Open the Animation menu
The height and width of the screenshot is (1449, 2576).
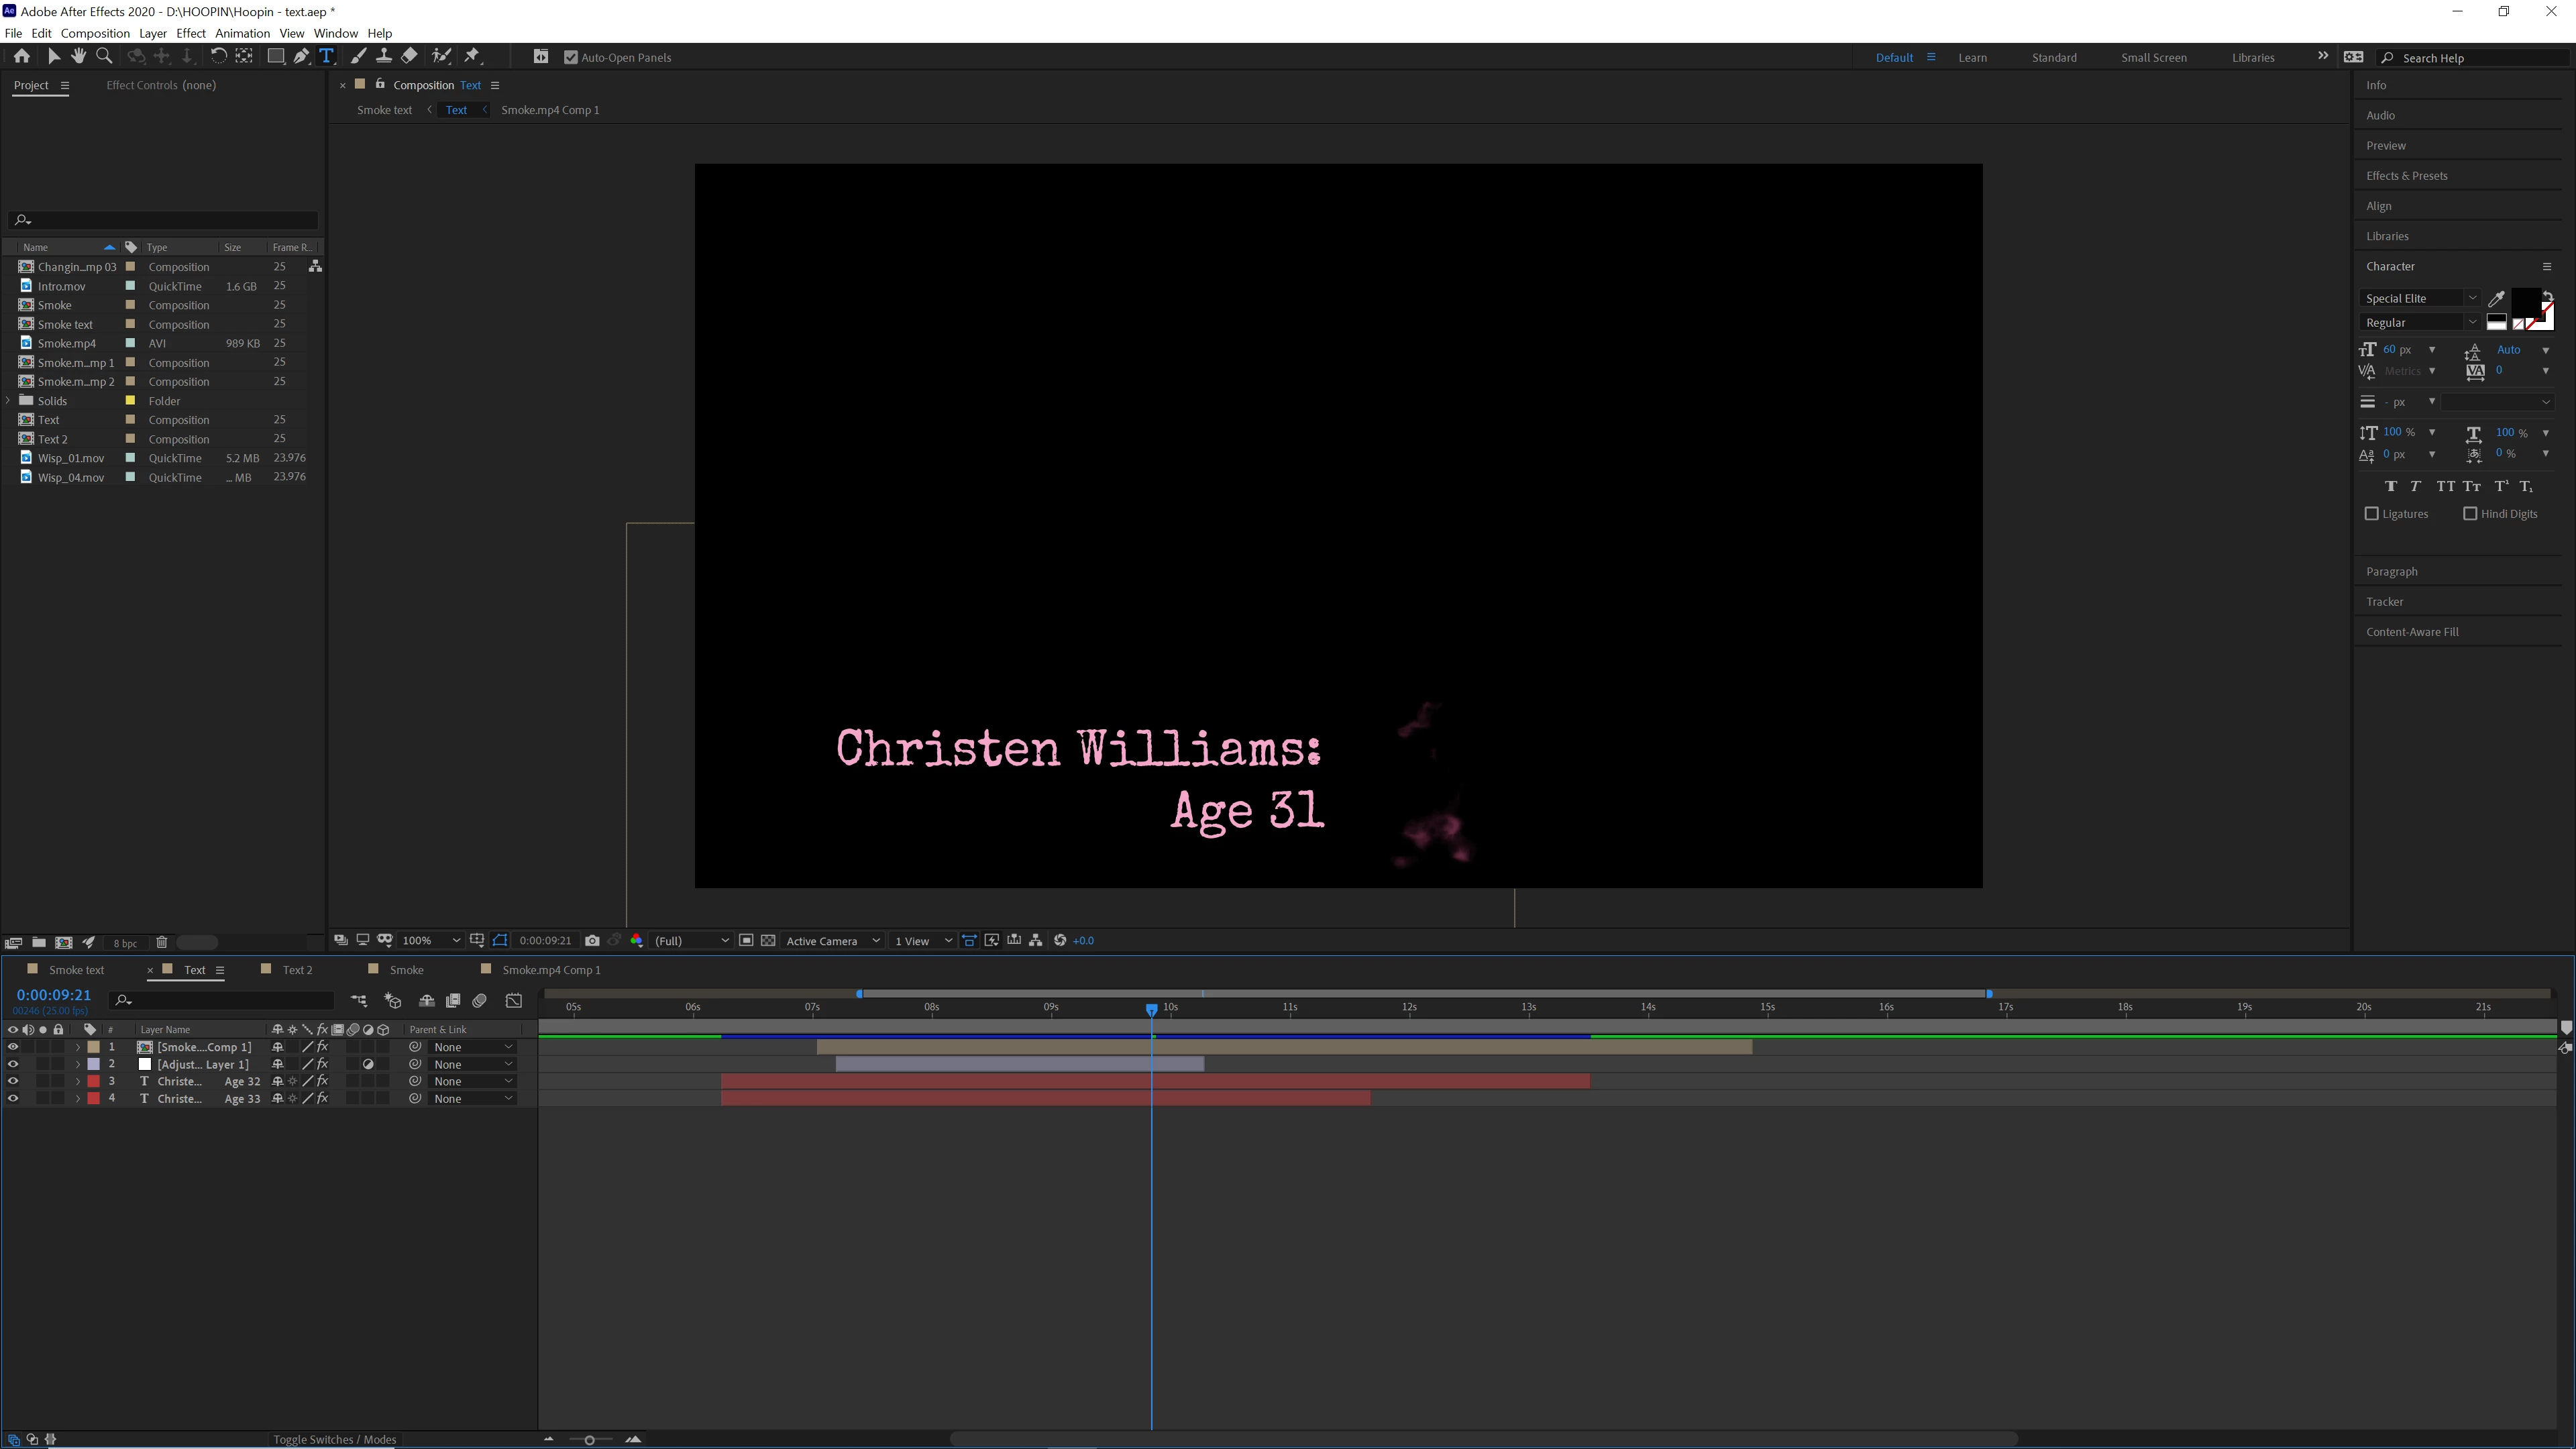[x=242, y=33]
